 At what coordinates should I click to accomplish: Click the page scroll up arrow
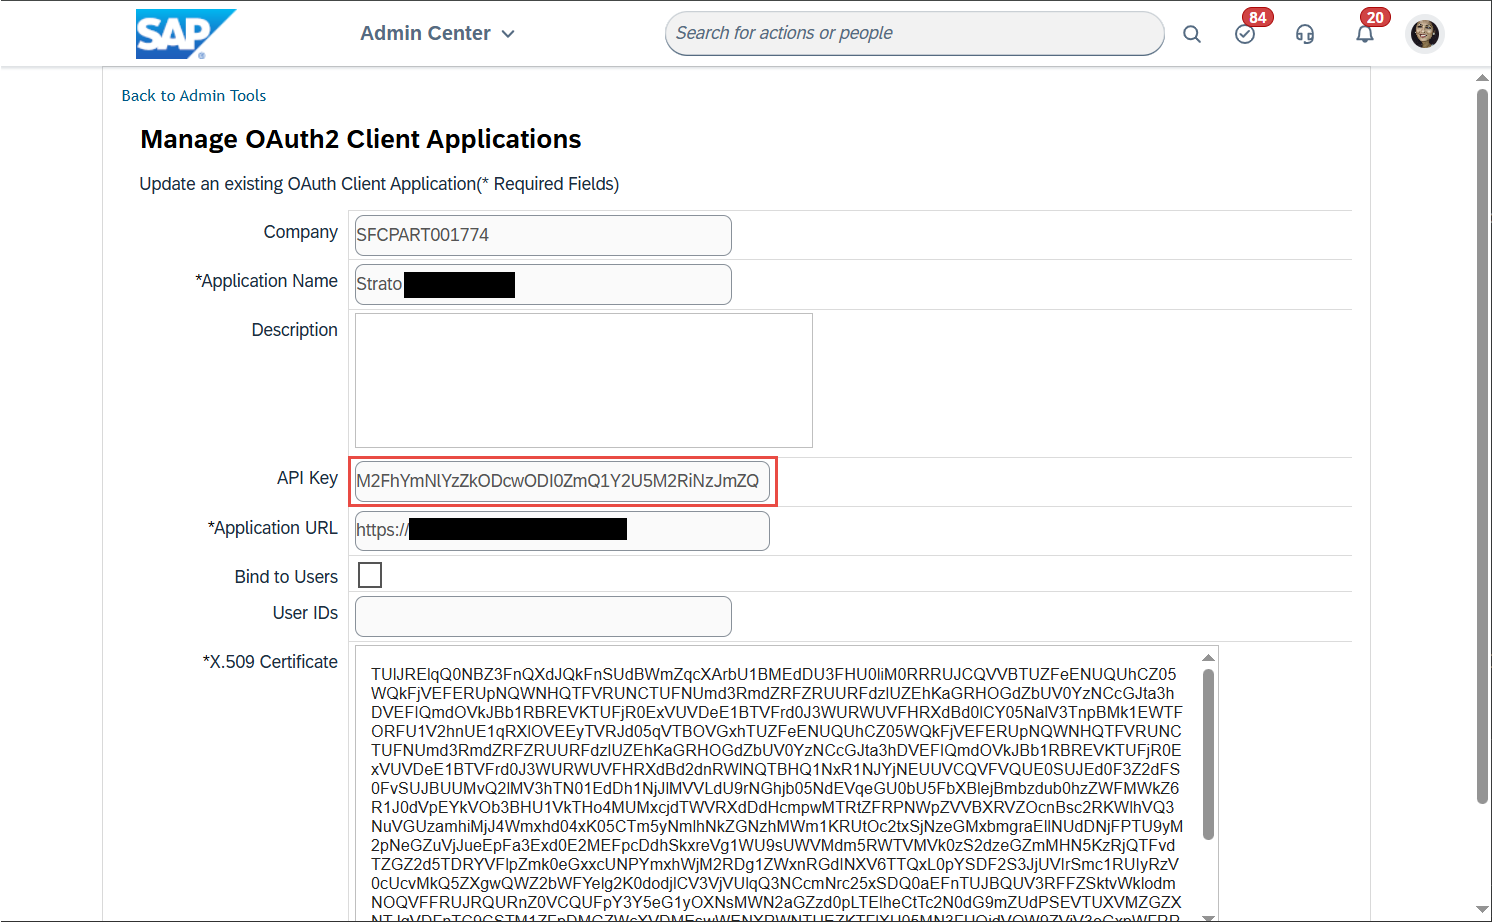coord(1482,78)
